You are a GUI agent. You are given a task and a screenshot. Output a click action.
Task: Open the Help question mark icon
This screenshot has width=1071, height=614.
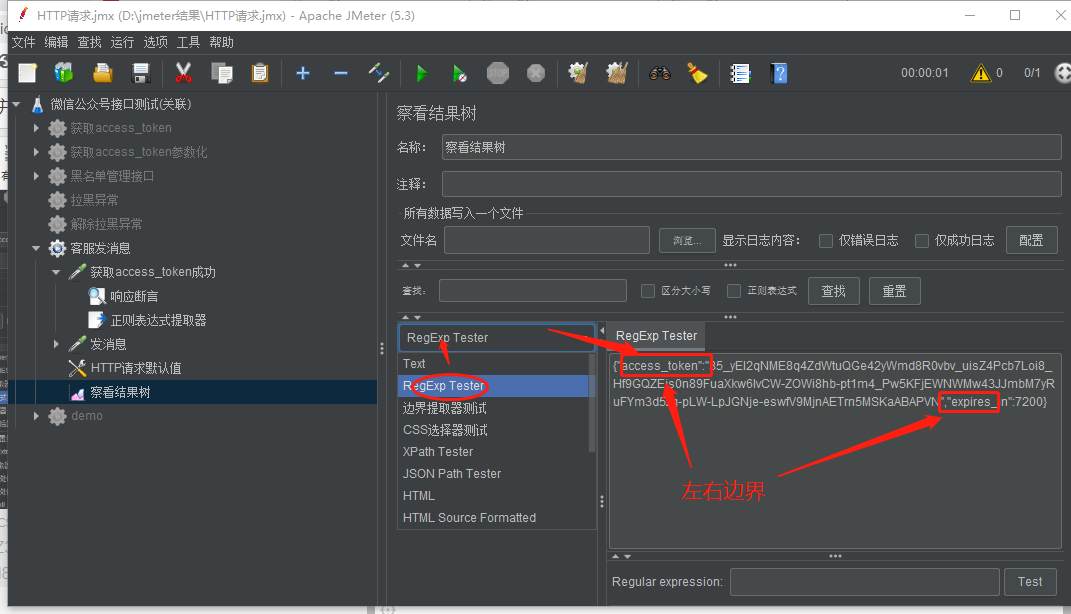pyautogui.click(x=779, y=73)
